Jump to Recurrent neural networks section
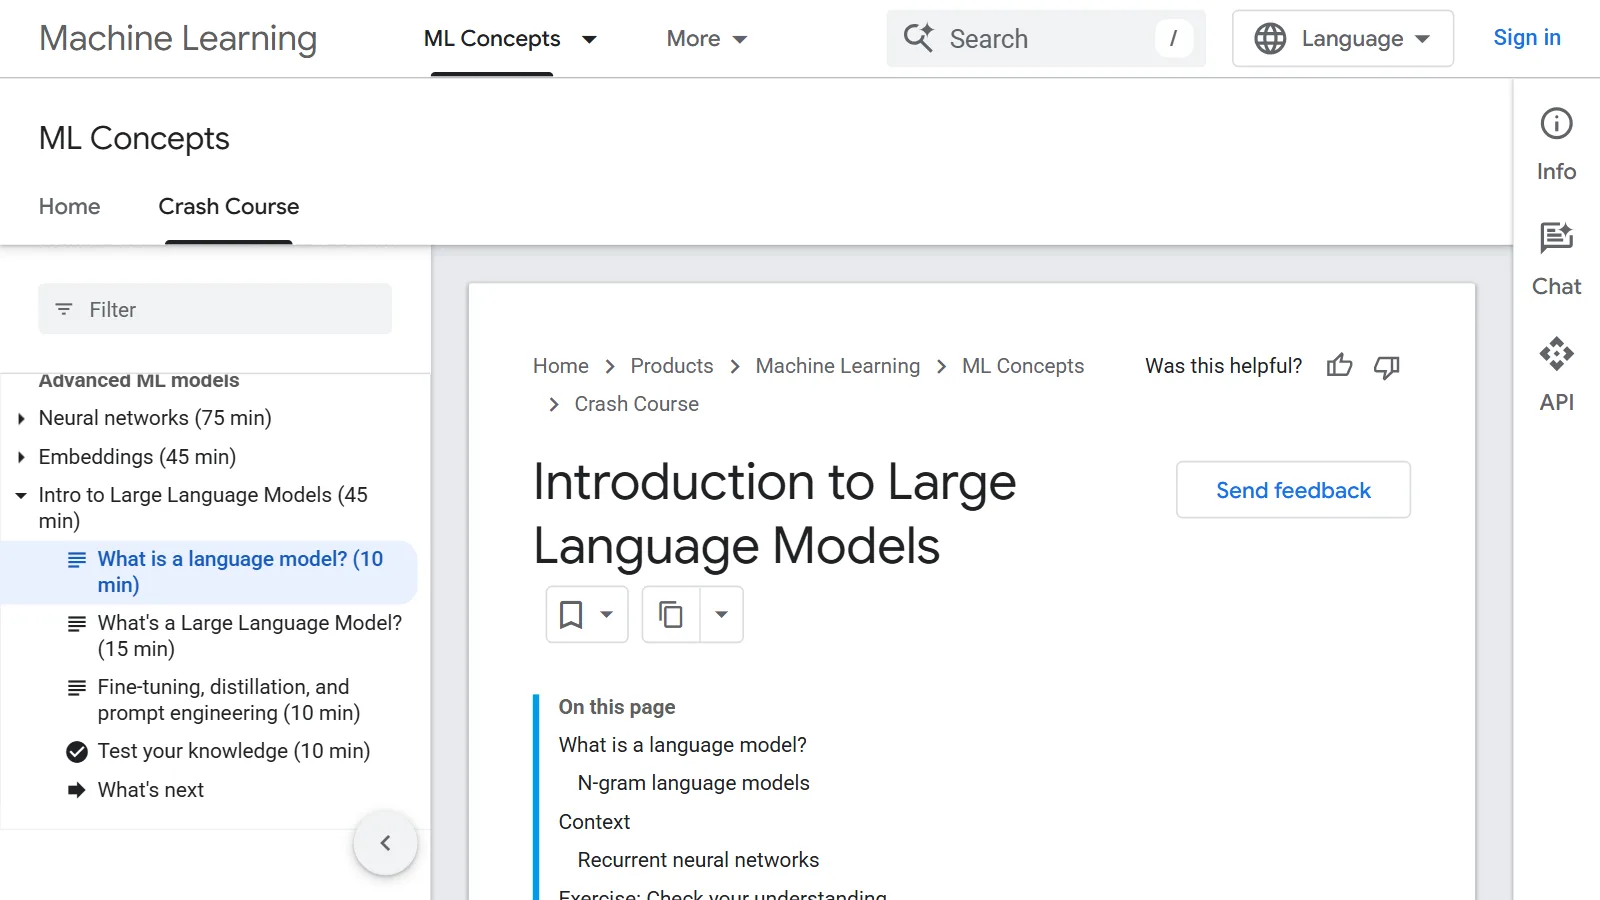The image size is (1600, 900). pyautogui.click(x=698, y=860)
